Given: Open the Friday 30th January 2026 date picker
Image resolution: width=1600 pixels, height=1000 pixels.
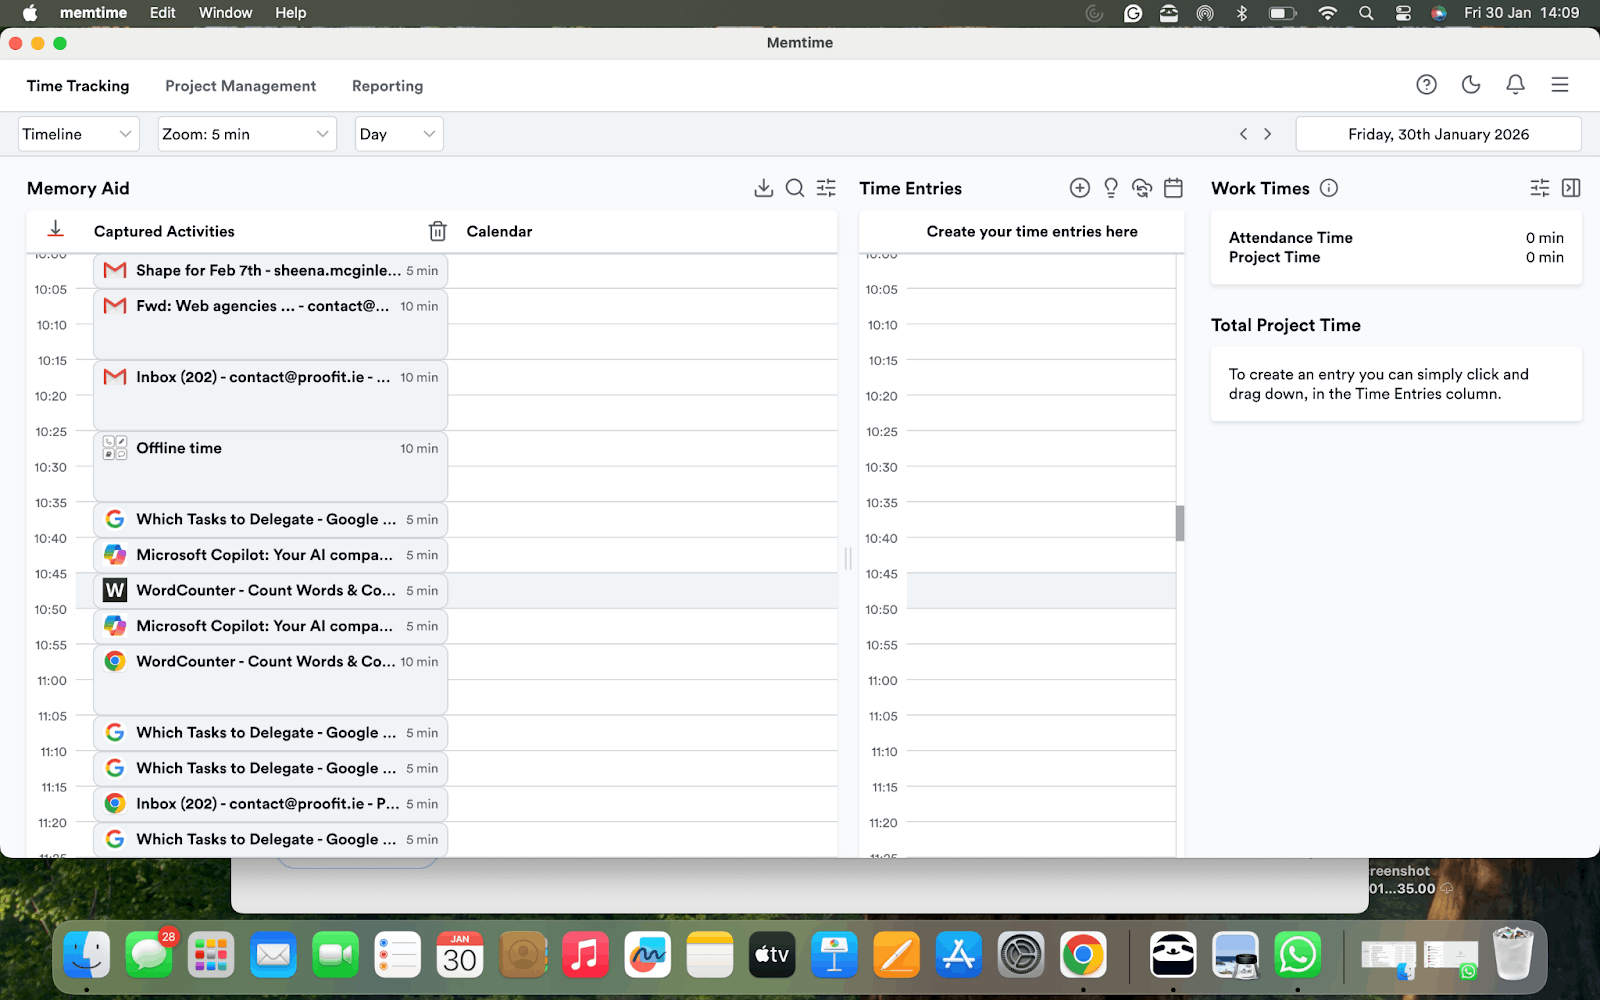Looking at the screenshot, I should [1438, 133].
